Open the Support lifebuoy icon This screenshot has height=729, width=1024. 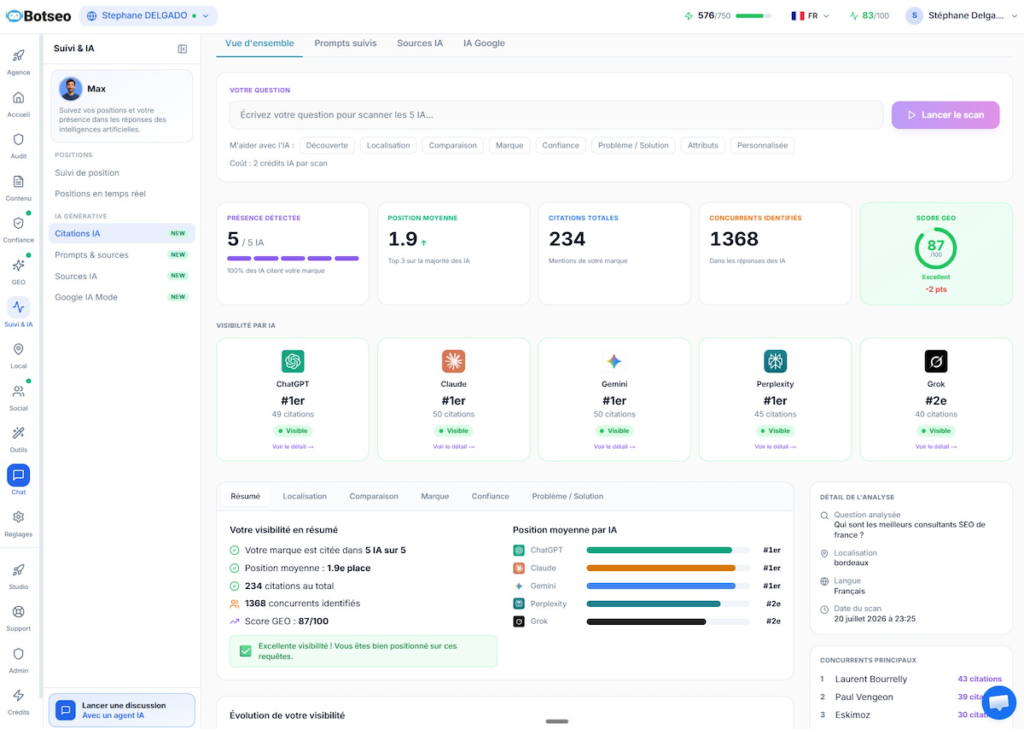[x=18, y=612]
